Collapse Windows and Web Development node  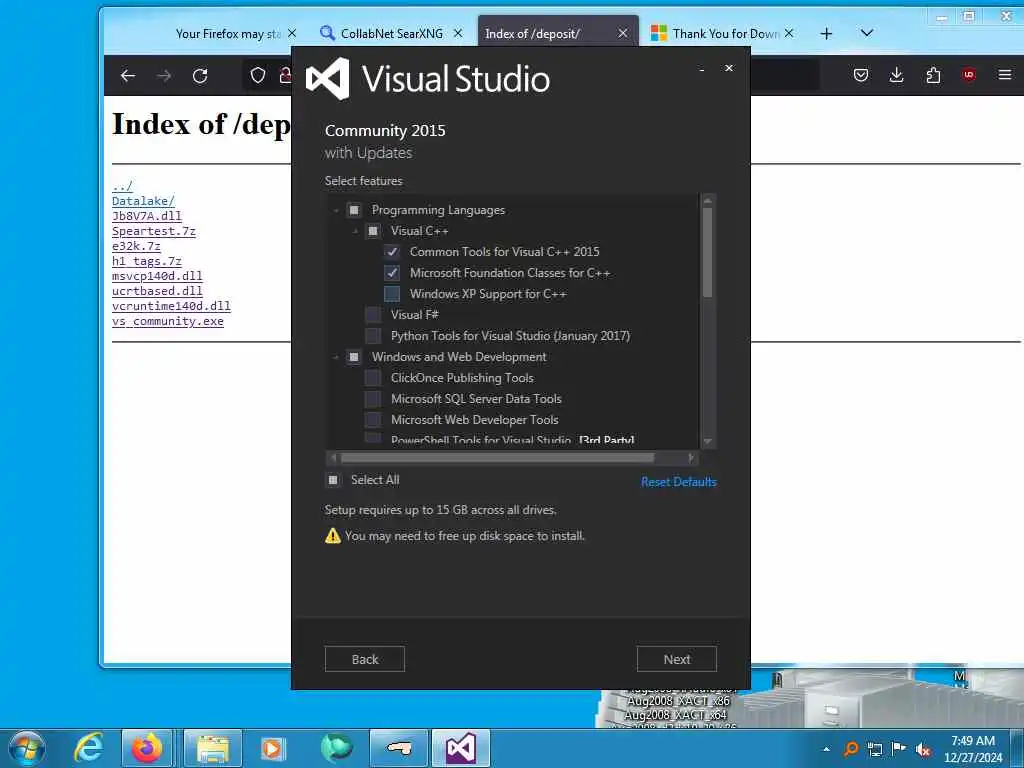pyautogui.click(x=336, y=357)
